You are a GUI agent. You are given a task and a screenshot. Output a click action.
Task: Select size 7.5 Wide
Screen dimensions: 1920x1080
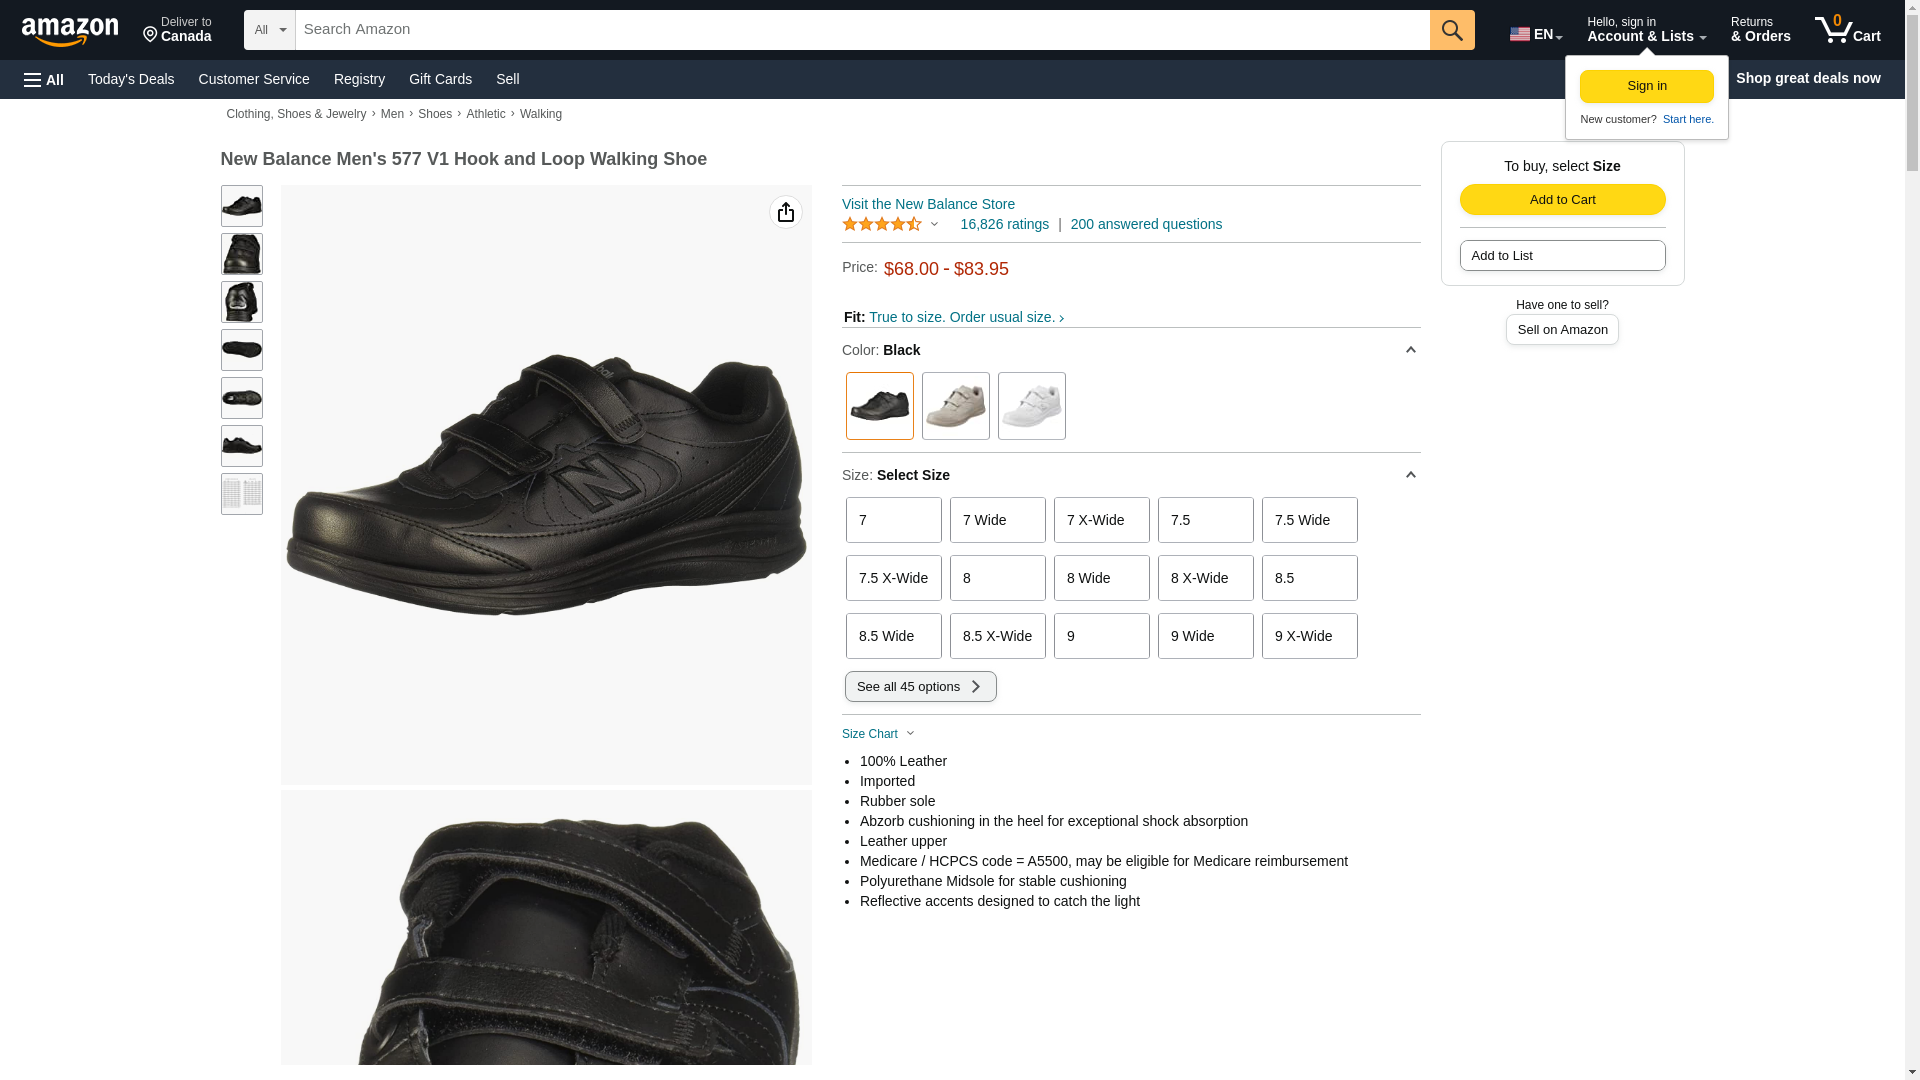pos(1309,520)
